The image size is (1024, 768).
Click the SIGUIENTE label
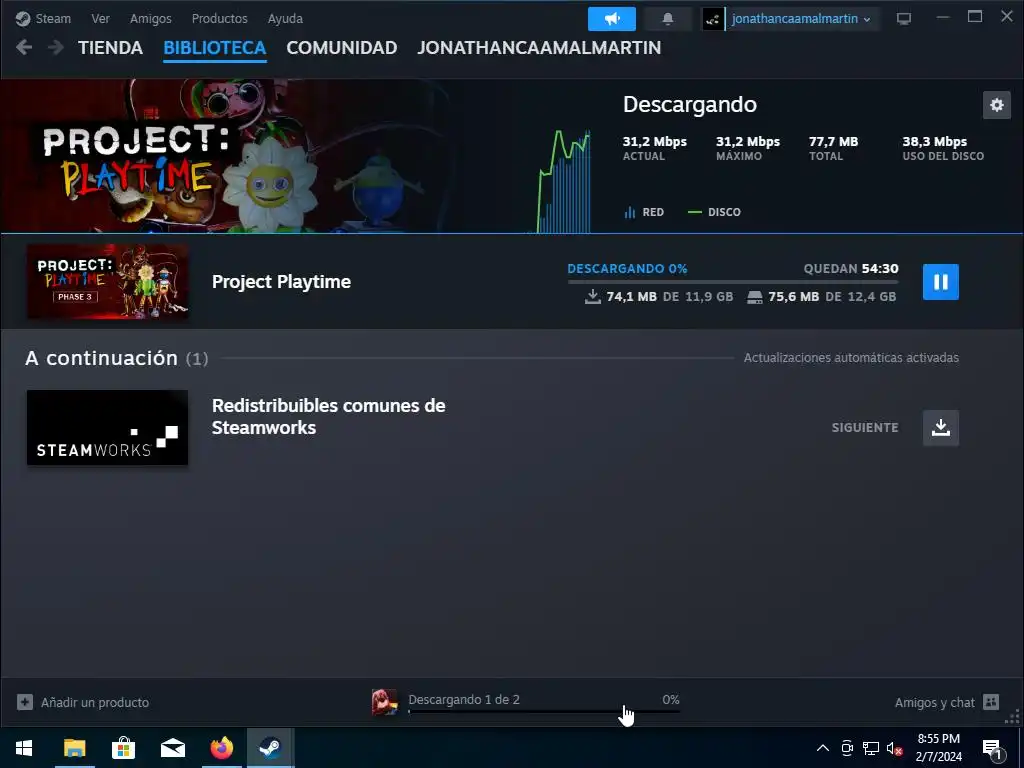[x=865, y=428]
